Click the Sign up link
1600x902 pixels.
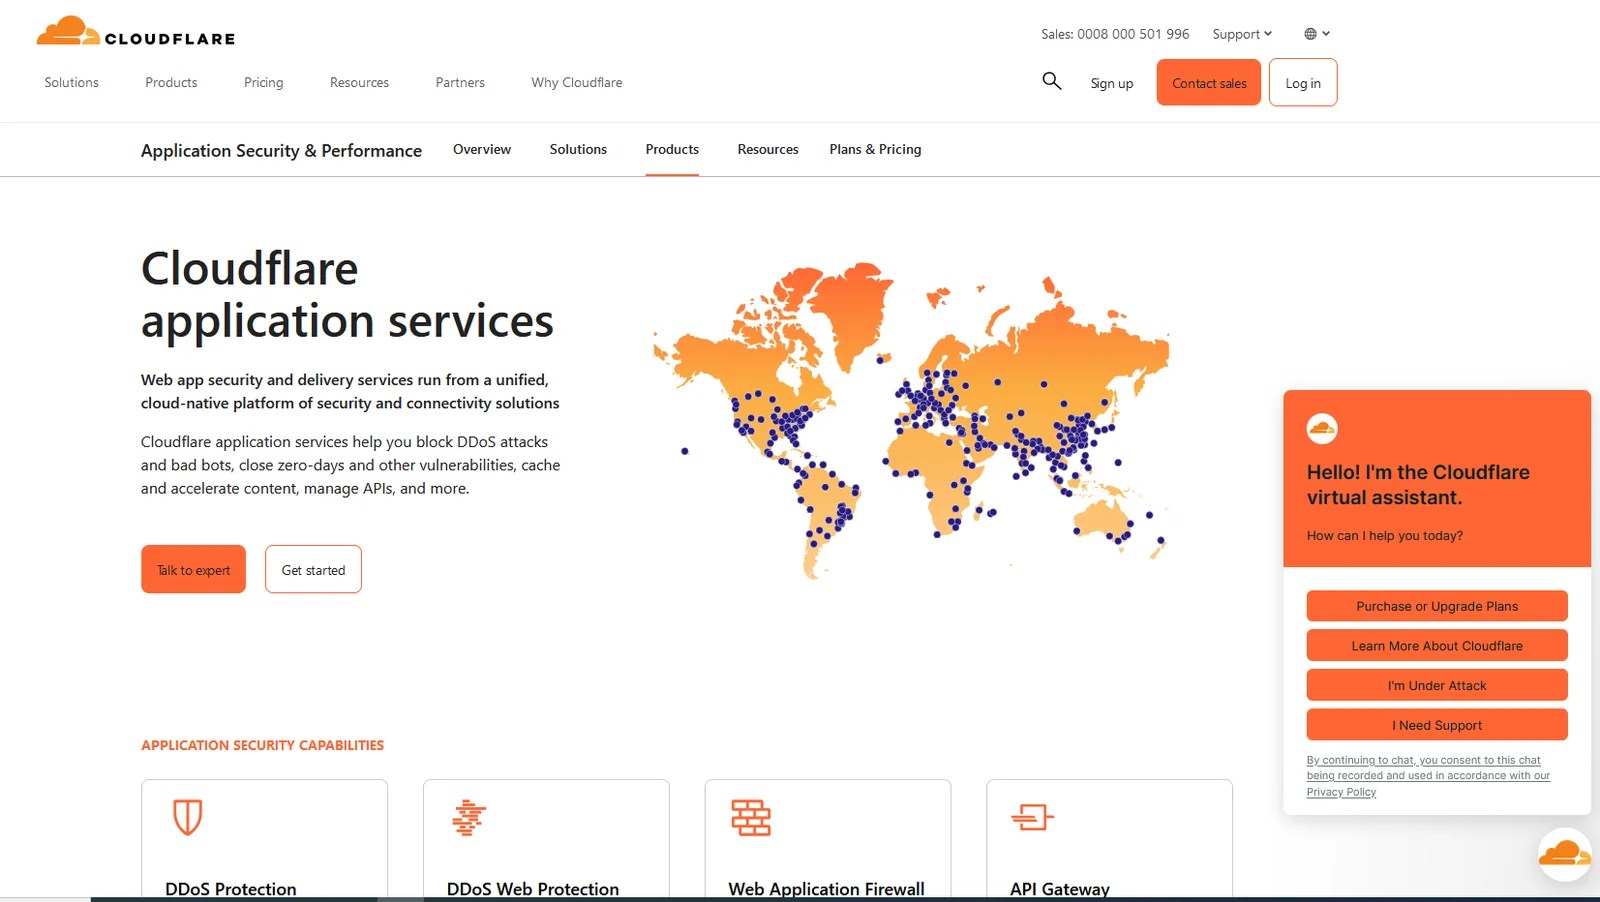(1112, 83)
